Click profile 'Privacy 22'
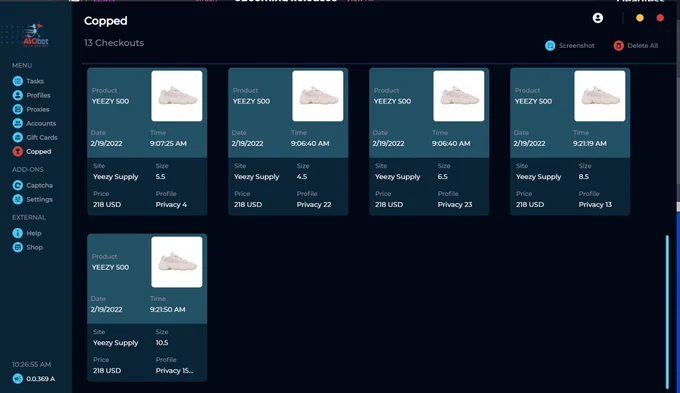The image size is (680, 393). point(314,205)
